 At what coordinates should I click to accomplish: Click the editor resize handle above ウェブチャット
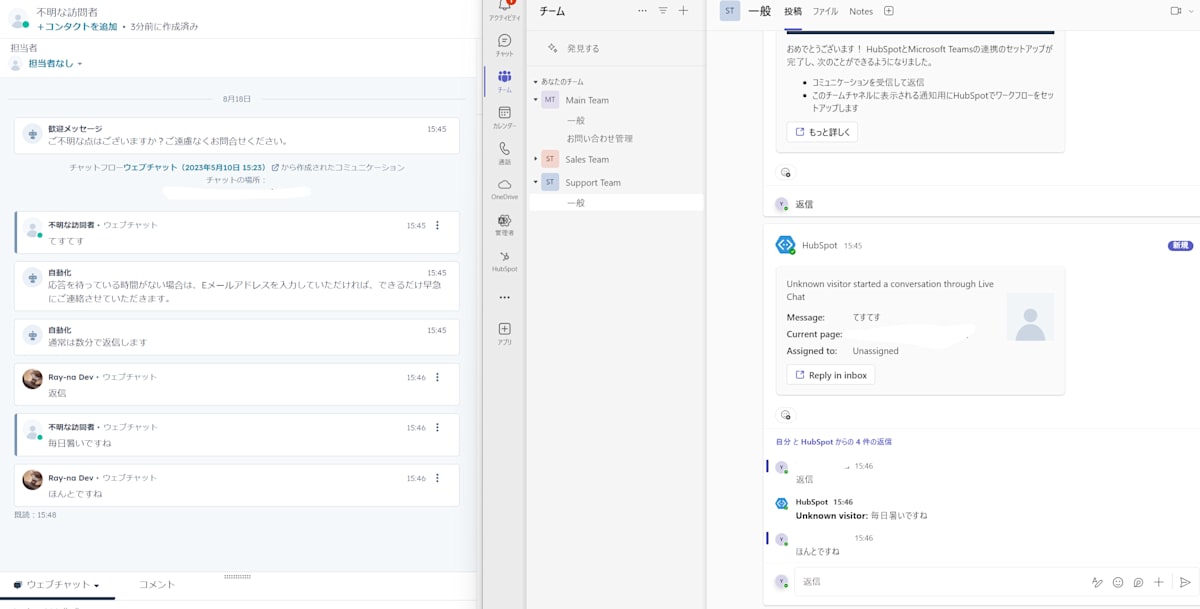pos(237,576)
